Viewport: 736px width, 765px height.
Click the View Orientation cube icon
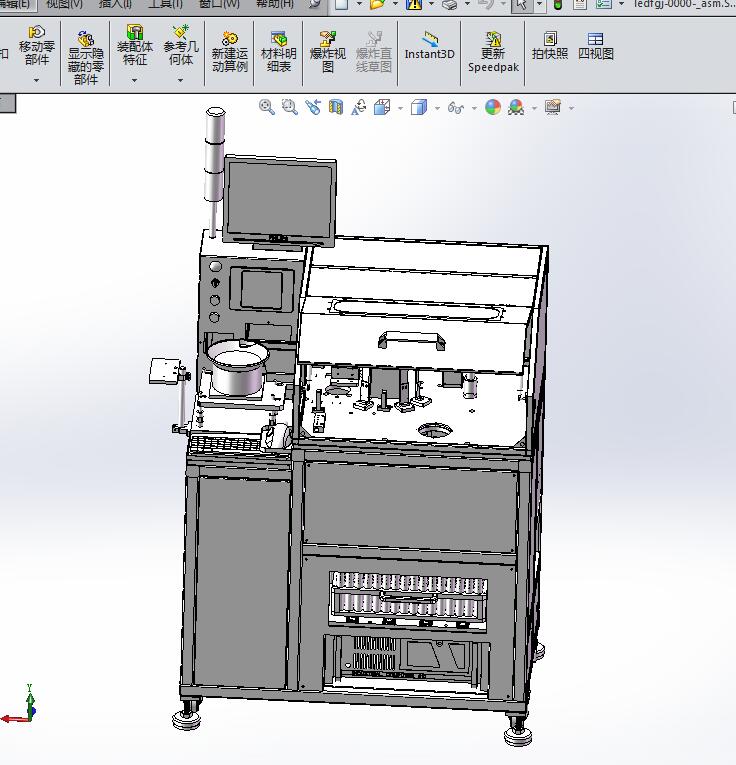382,107
